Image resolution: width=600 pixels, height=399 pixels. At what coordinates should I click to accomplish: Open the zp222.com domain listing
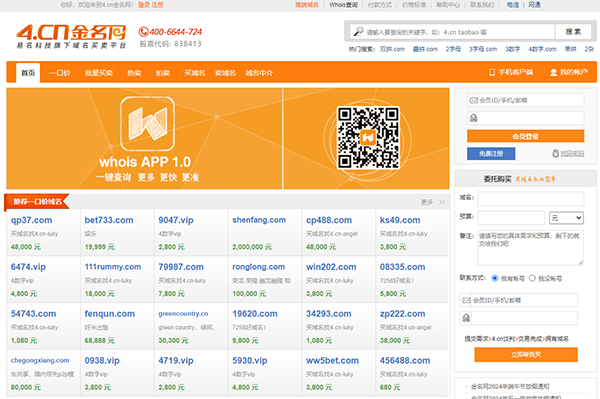coord(402,314)
